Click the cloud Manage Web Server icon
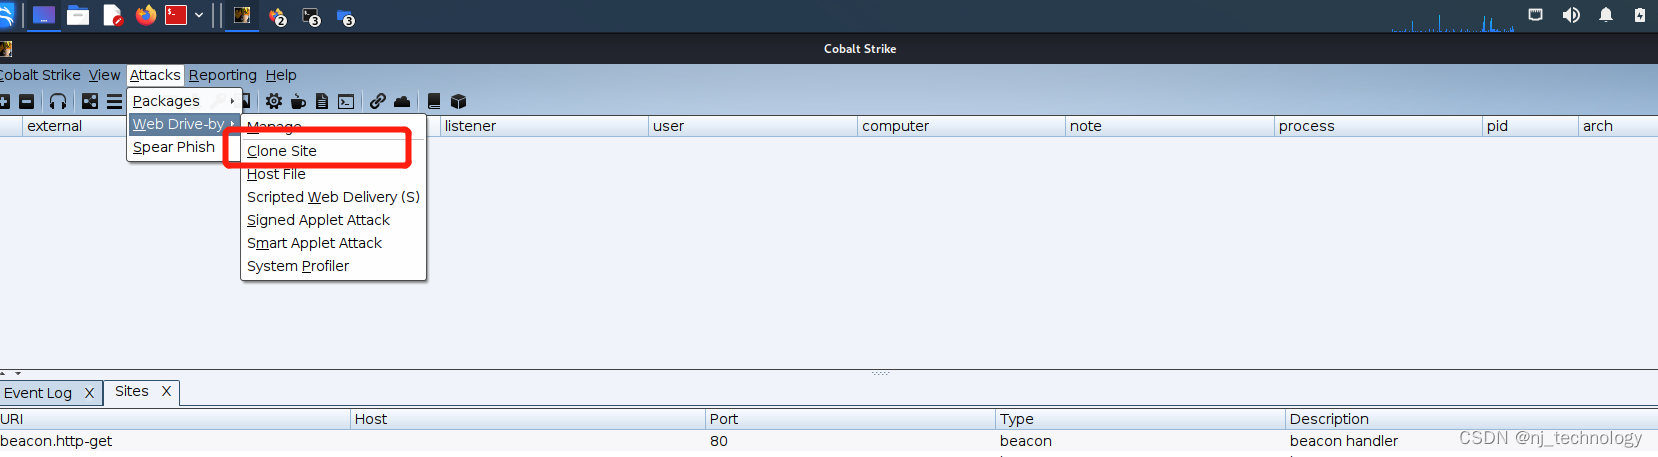The width and height of the screenshot is (1658, 457). (402, 101)
